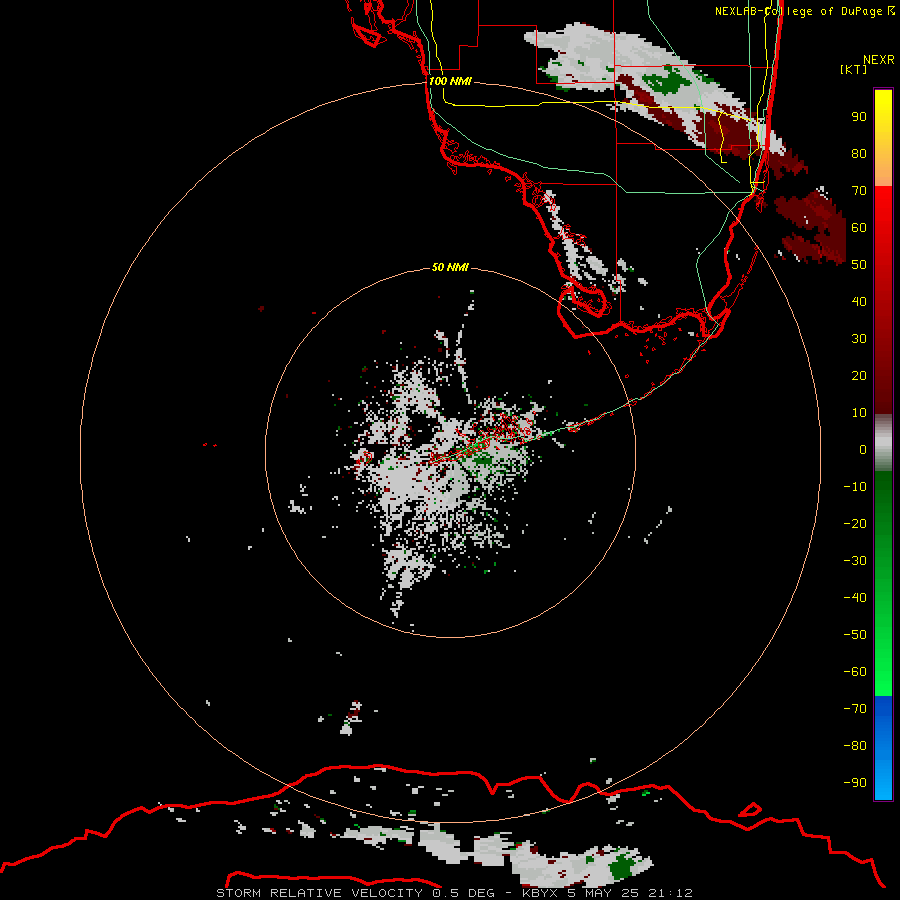
Task: Click the 70 value on the velocity scale
Action: (859, 191)
